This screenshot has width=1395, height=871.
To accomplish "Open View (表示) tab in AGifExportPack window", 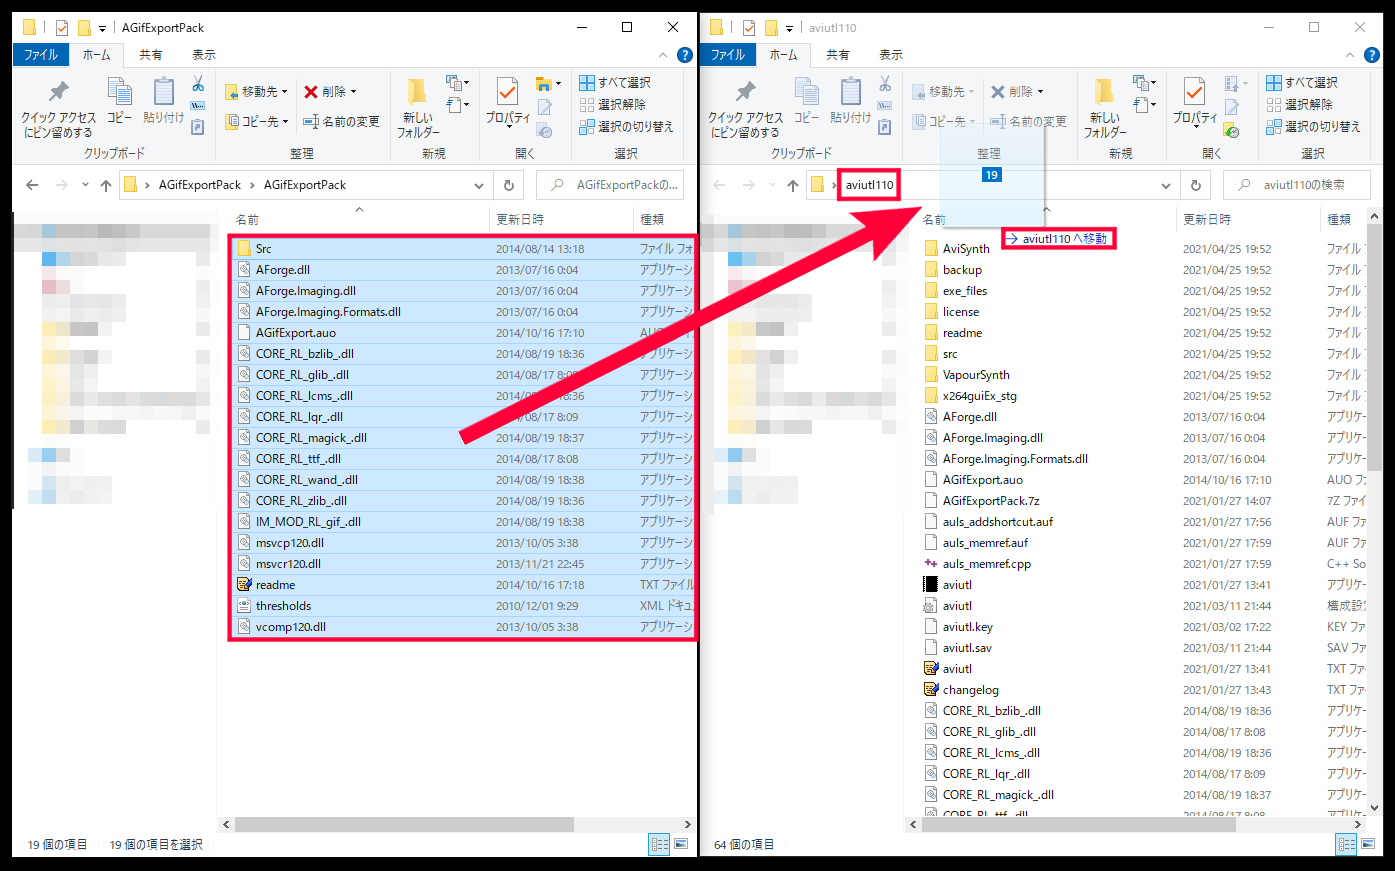I will point(204,55).
